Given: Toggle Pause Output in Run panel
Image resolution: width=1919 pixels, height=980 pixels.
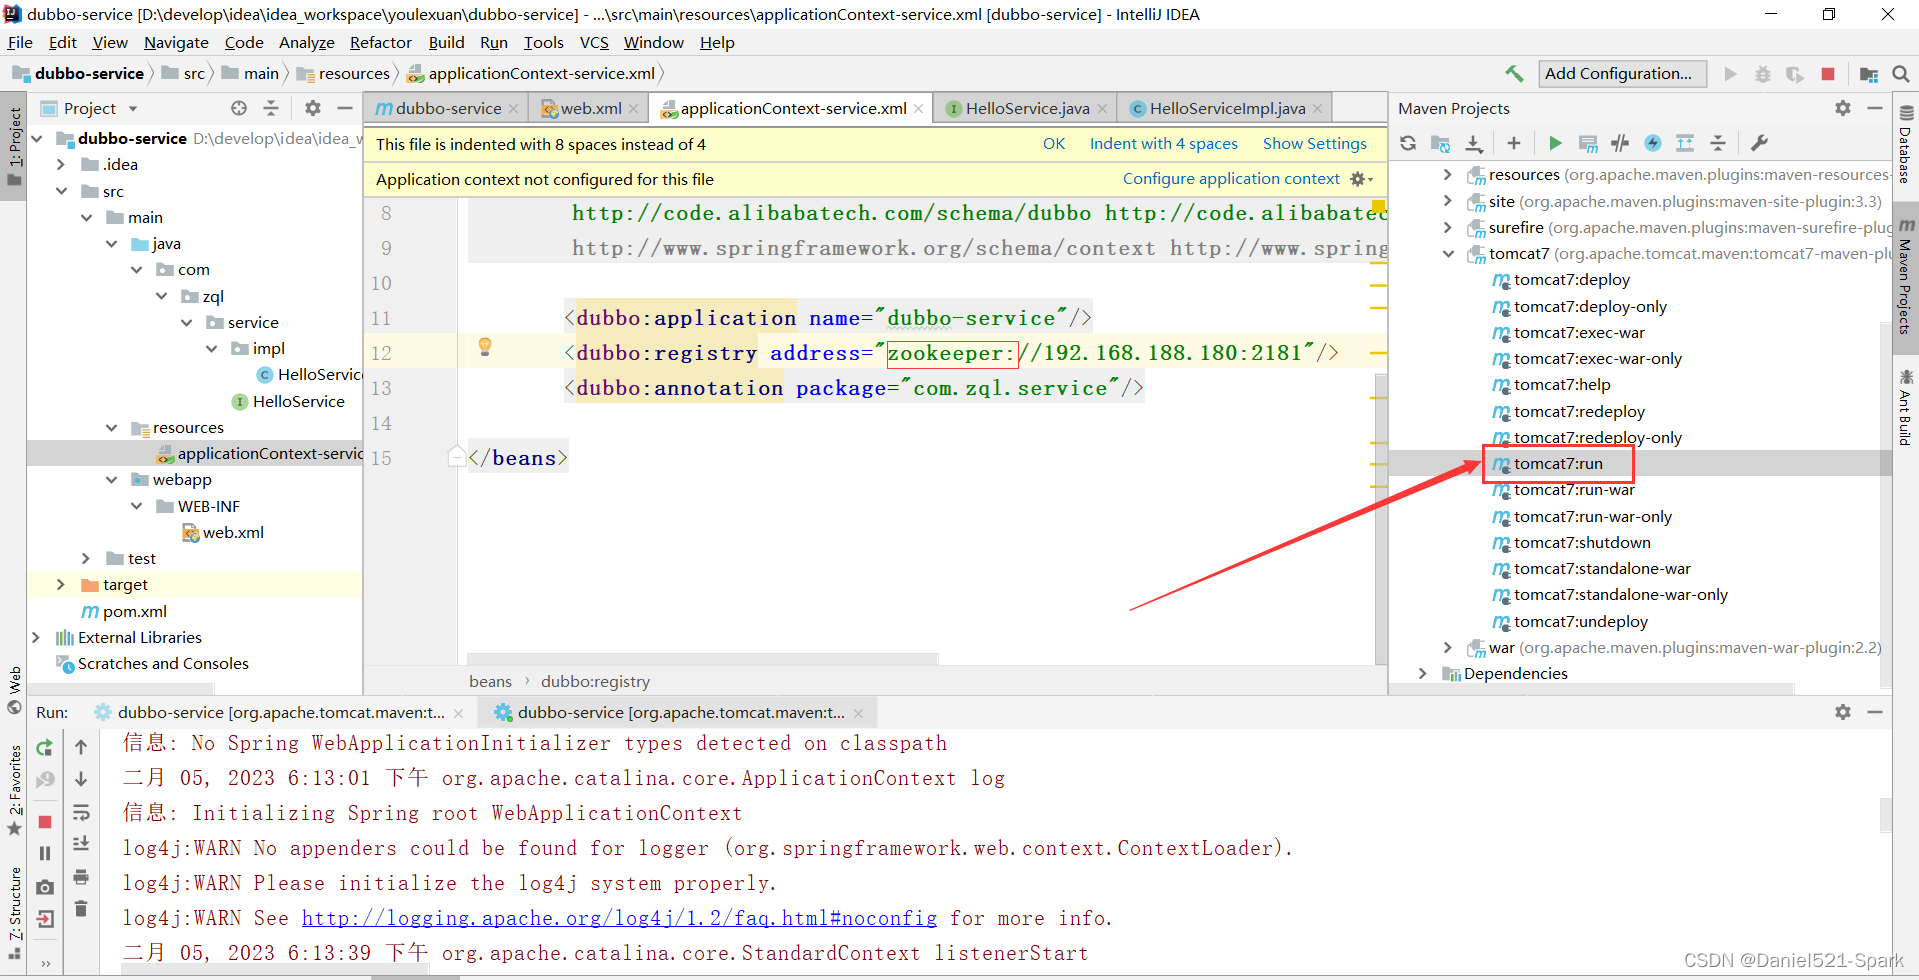Looking at the screenshot, I should coord(45,853).
